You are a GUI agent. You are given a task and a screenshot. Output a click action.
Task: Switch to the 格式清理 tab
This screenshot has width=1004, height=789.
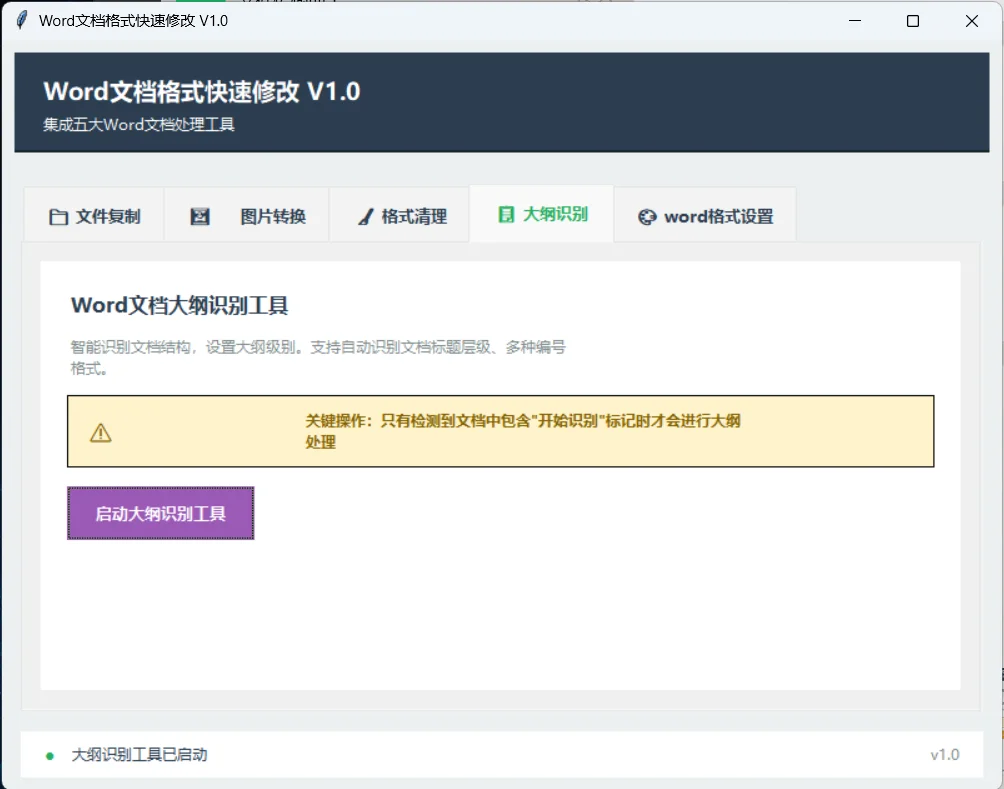click(x=398, y=214)
